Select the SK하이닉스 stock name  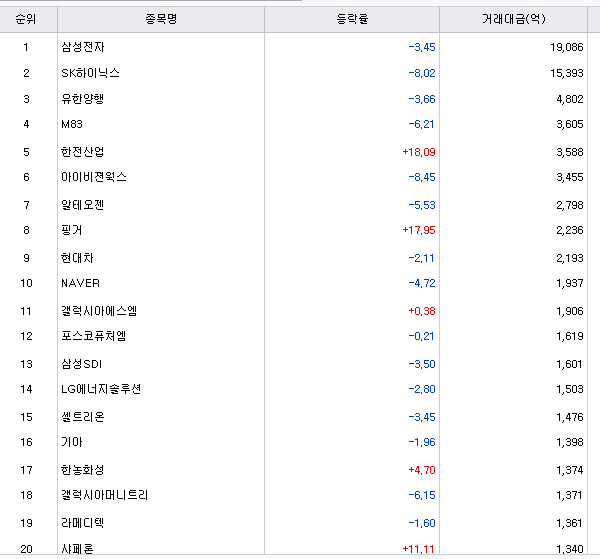90,73
